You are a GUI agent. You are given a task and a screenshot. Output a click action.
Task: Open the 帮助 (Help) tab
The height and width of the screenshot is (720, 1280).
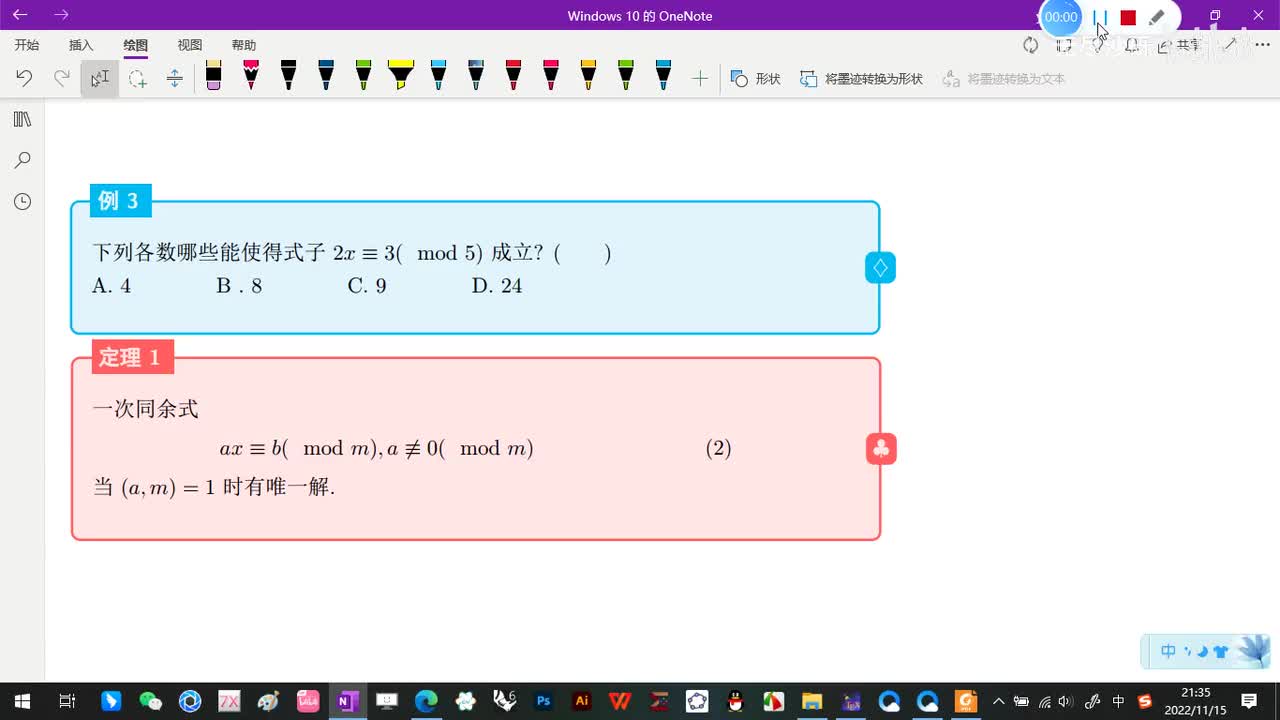[243, 45]
